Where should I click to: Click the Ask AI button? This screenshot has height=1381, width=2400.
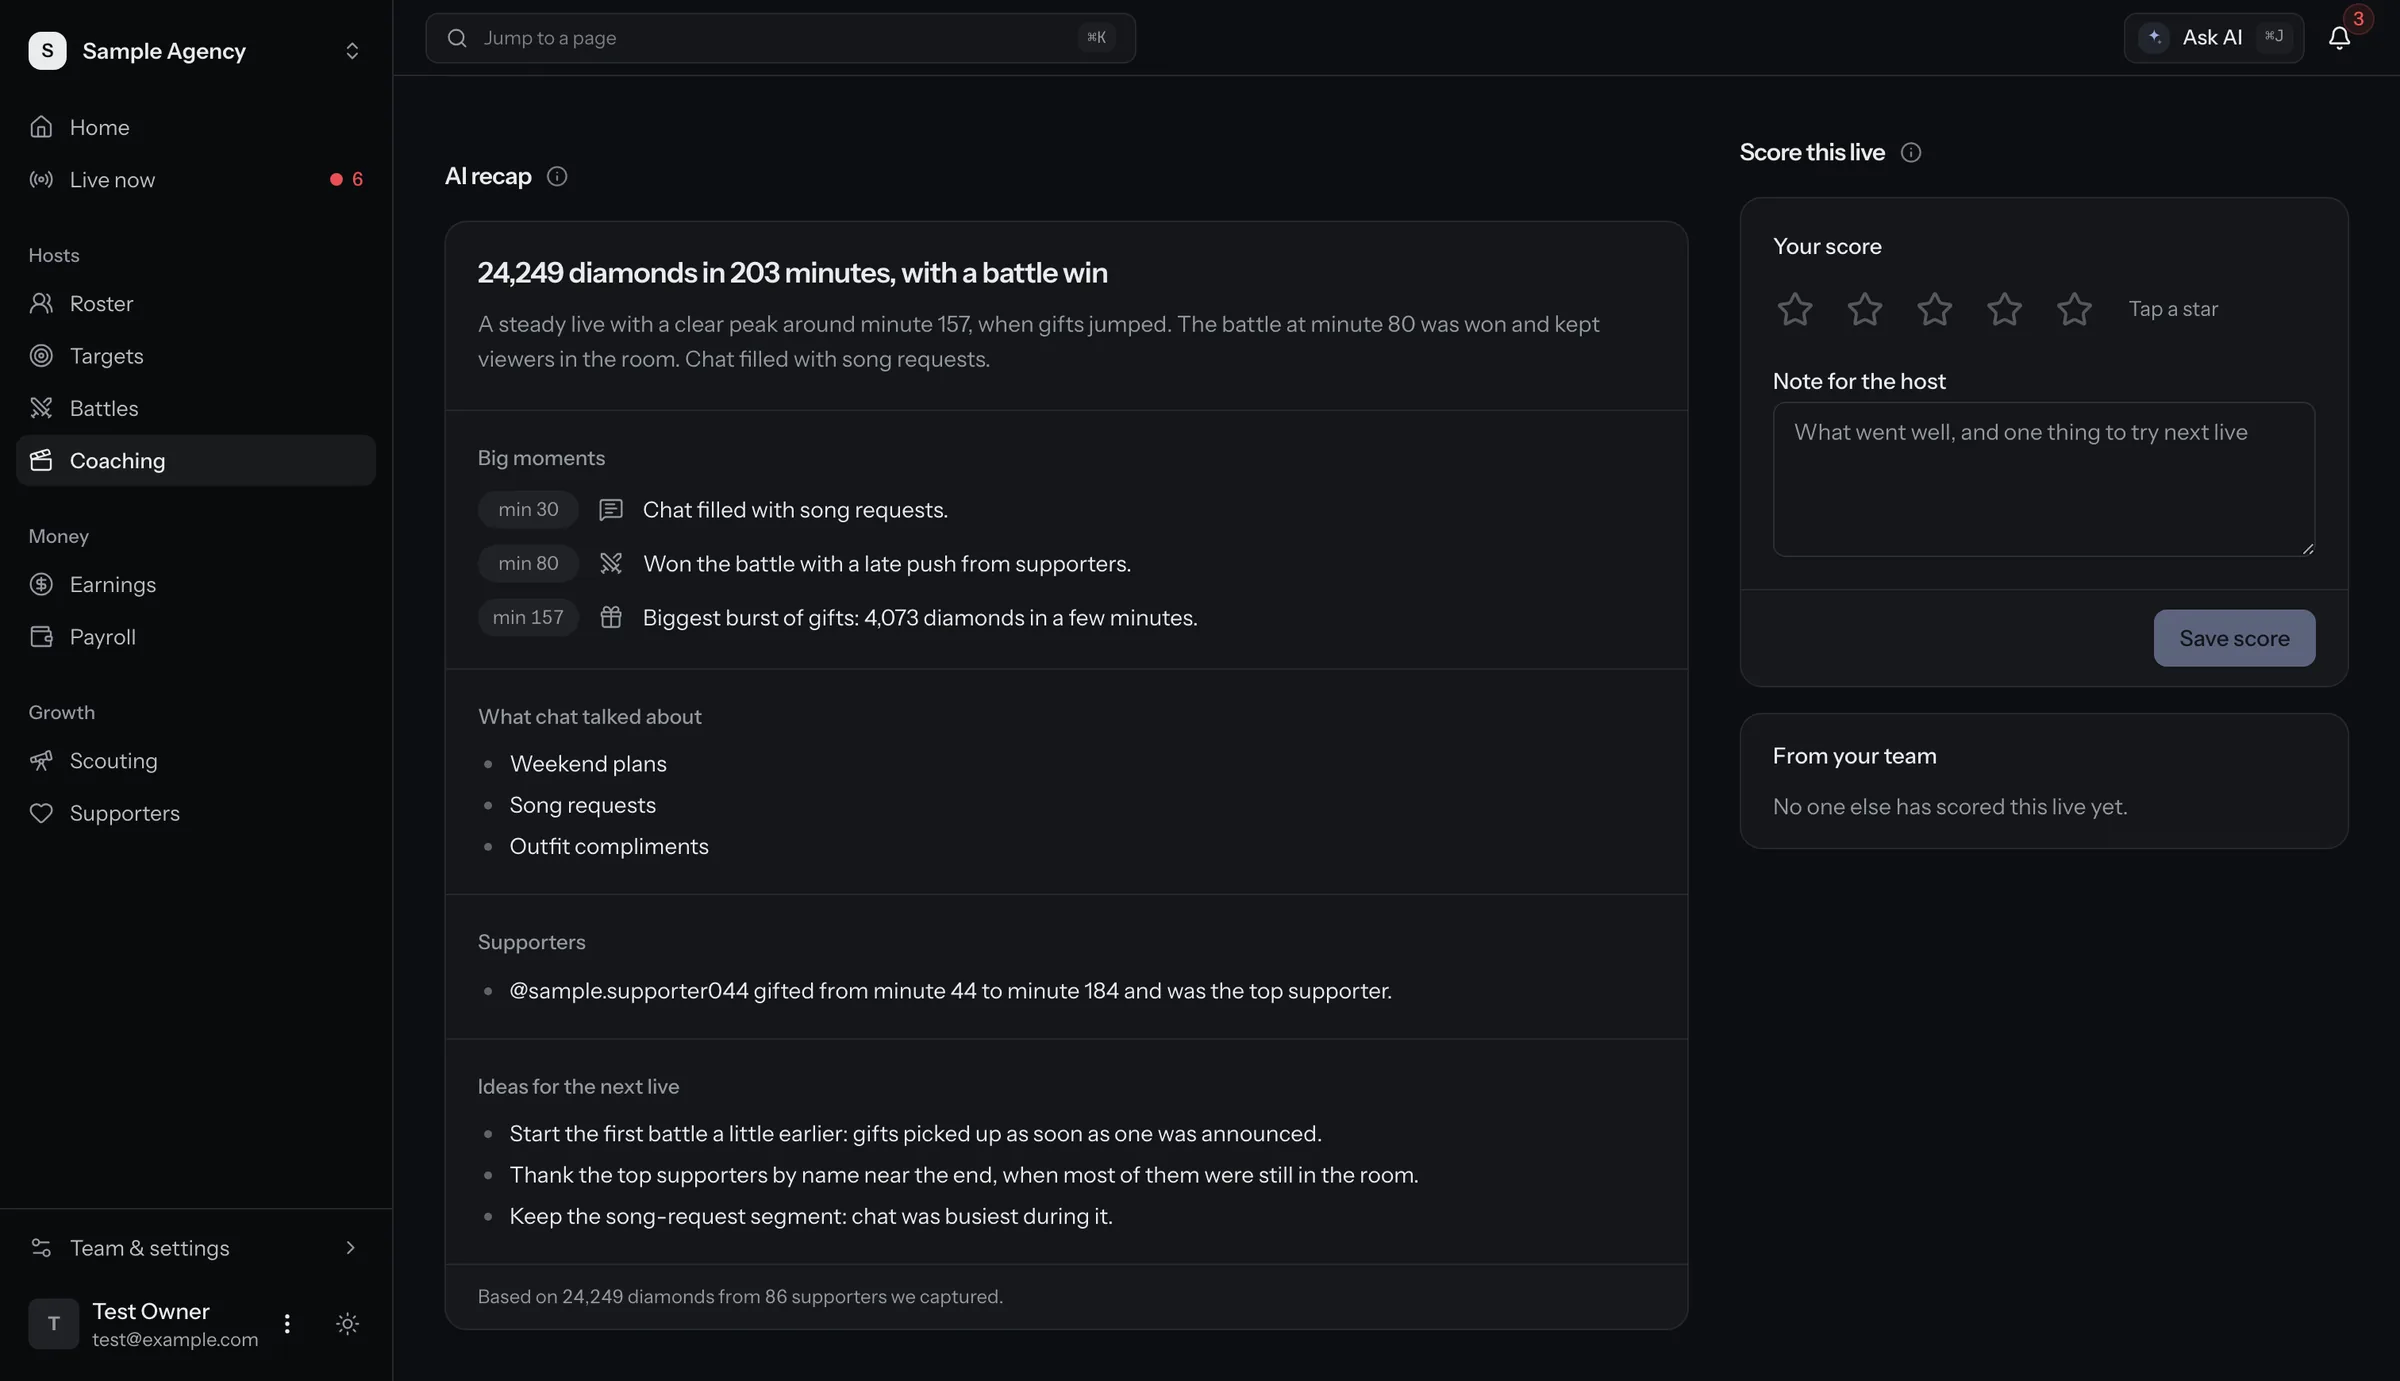2213,38
